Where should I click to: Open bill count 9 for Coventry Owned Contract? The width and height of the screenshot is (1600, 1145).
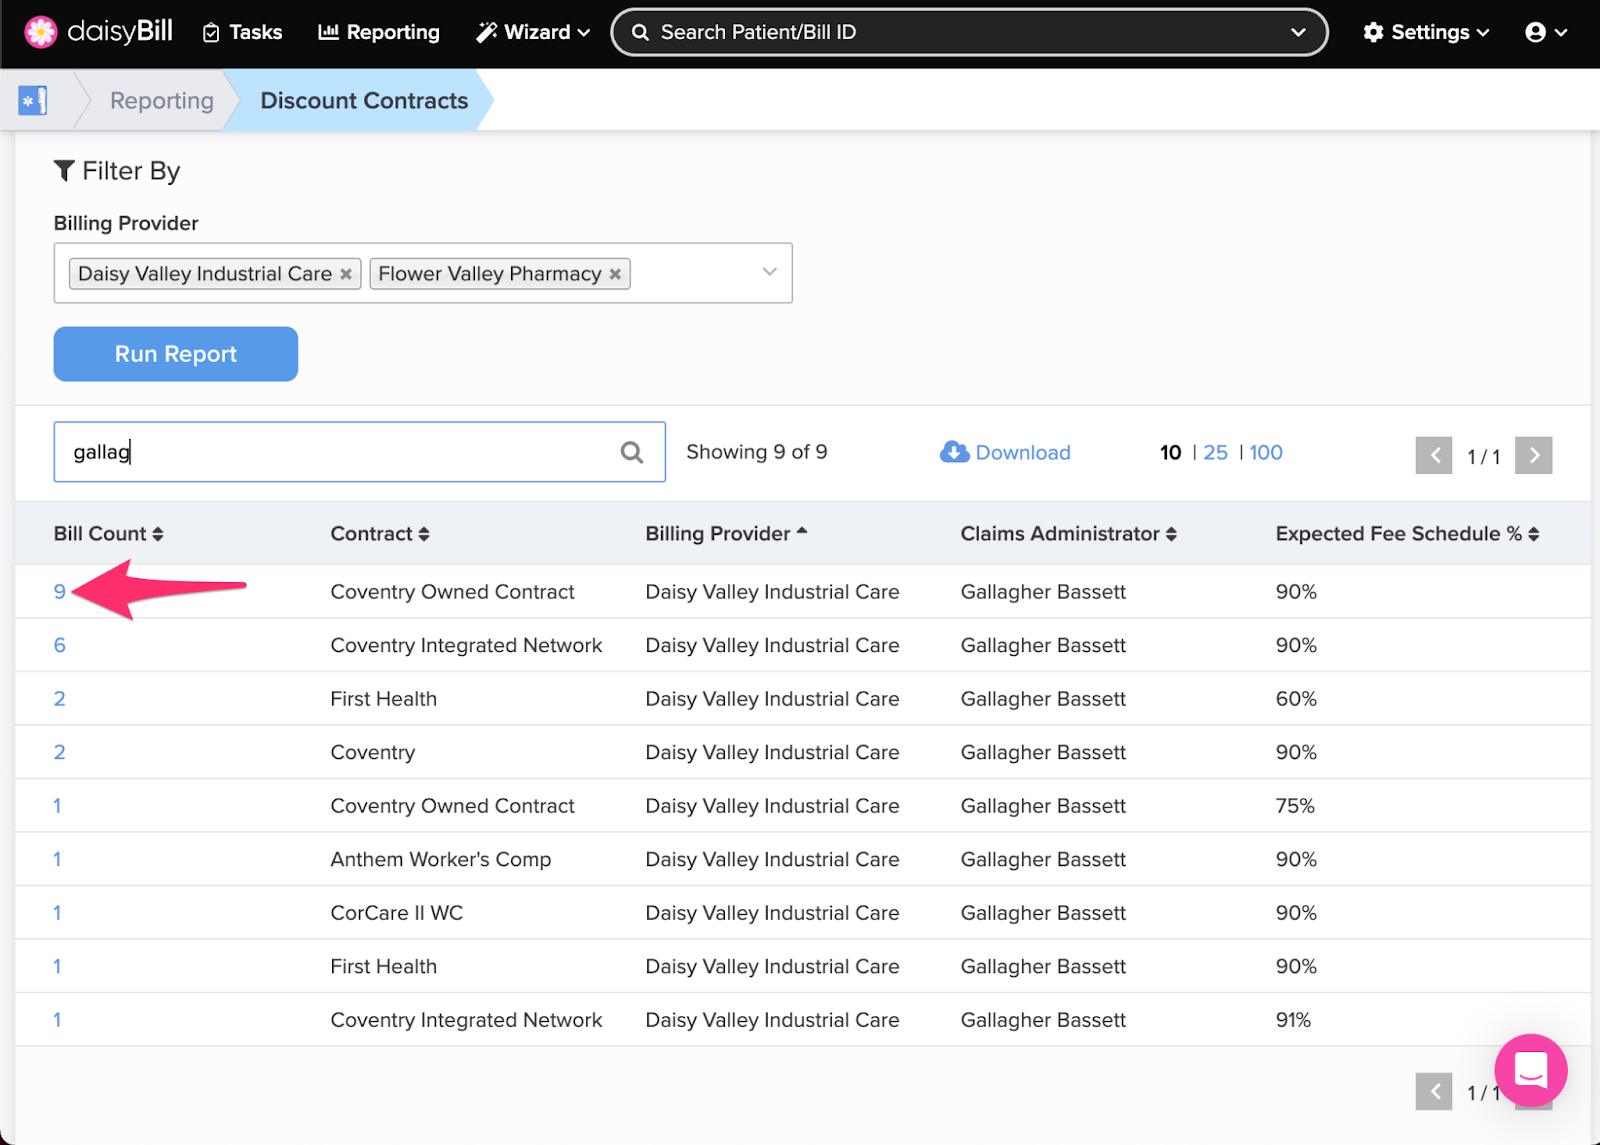click(60, 592)
